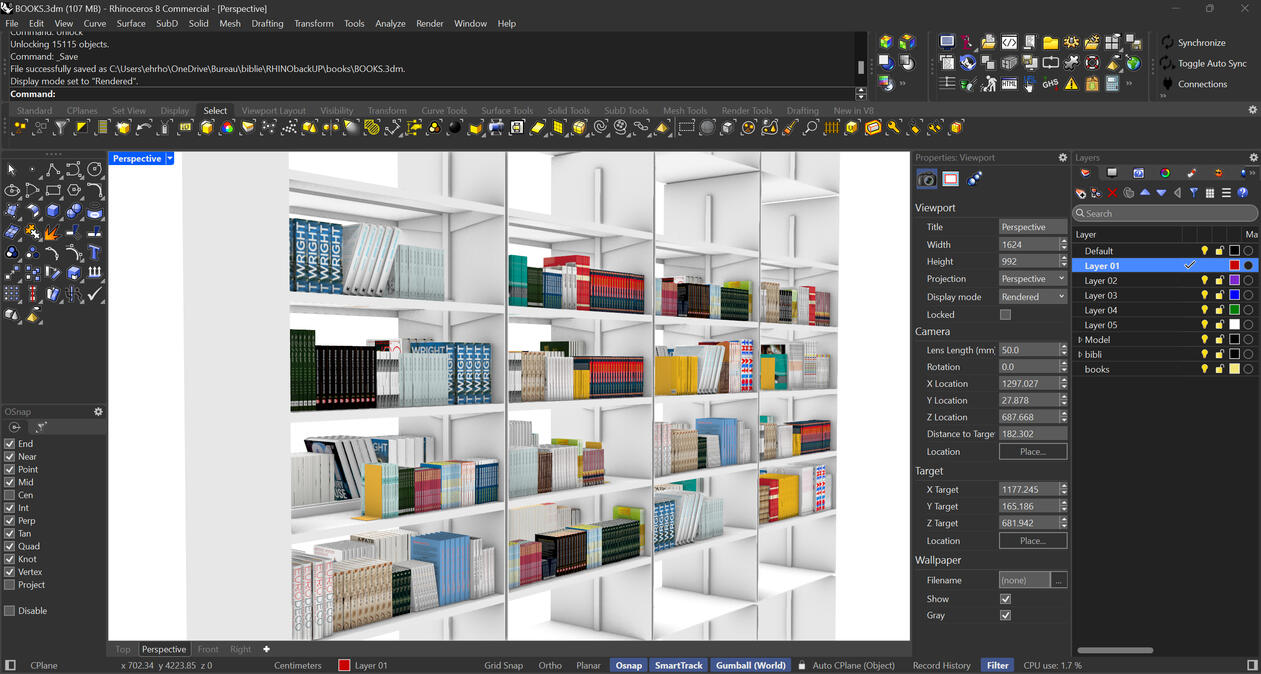Image resolution: width=1261 pixels, height=674 pixels.
Task: Click the green color swatch of Layer 04
Action: [1235, 310]
